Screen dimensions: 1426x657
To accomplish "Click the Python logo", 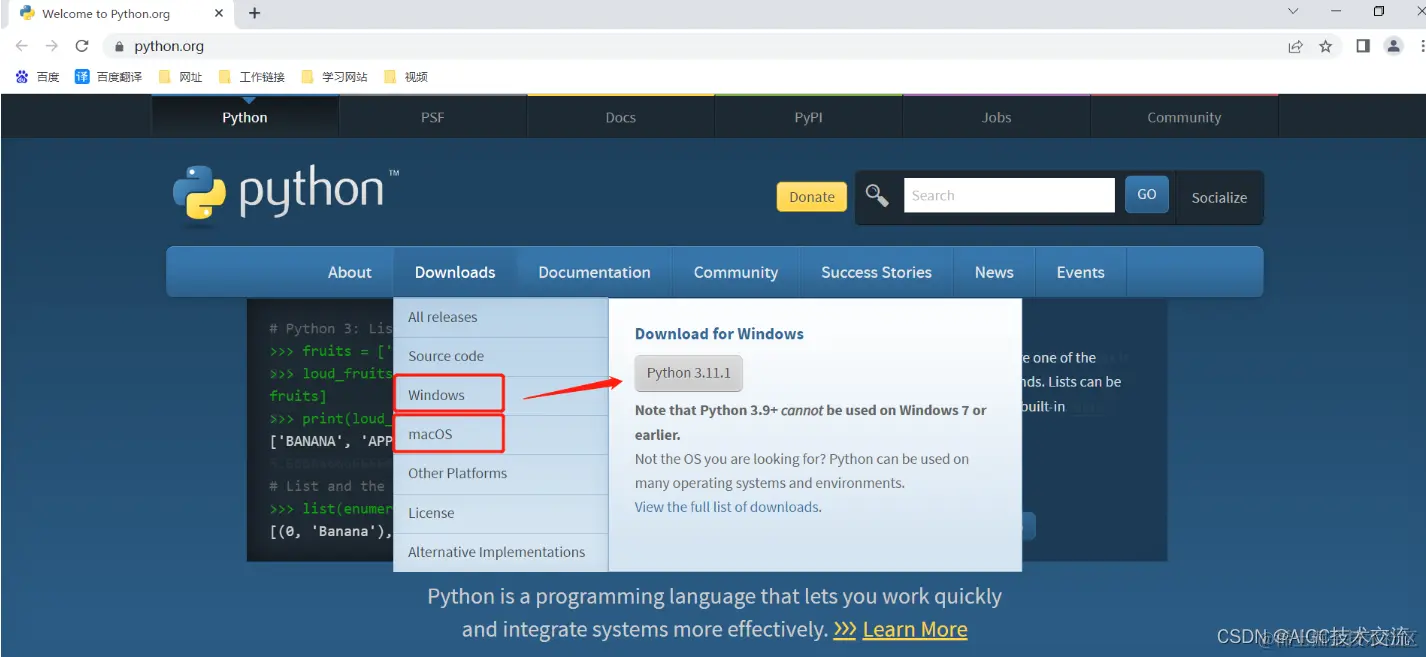I will coord(286,194).
